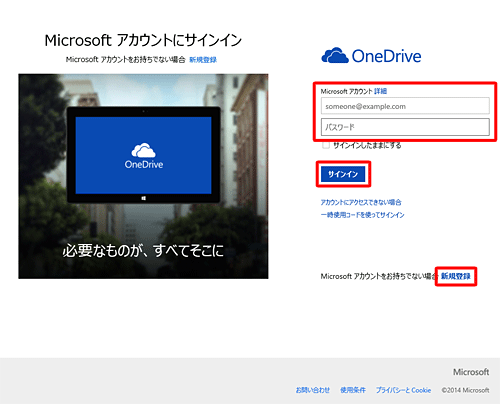Focus the パスワード password field
Image resolution: width=500 pixels, height=404 pixels.
point(405,127)
